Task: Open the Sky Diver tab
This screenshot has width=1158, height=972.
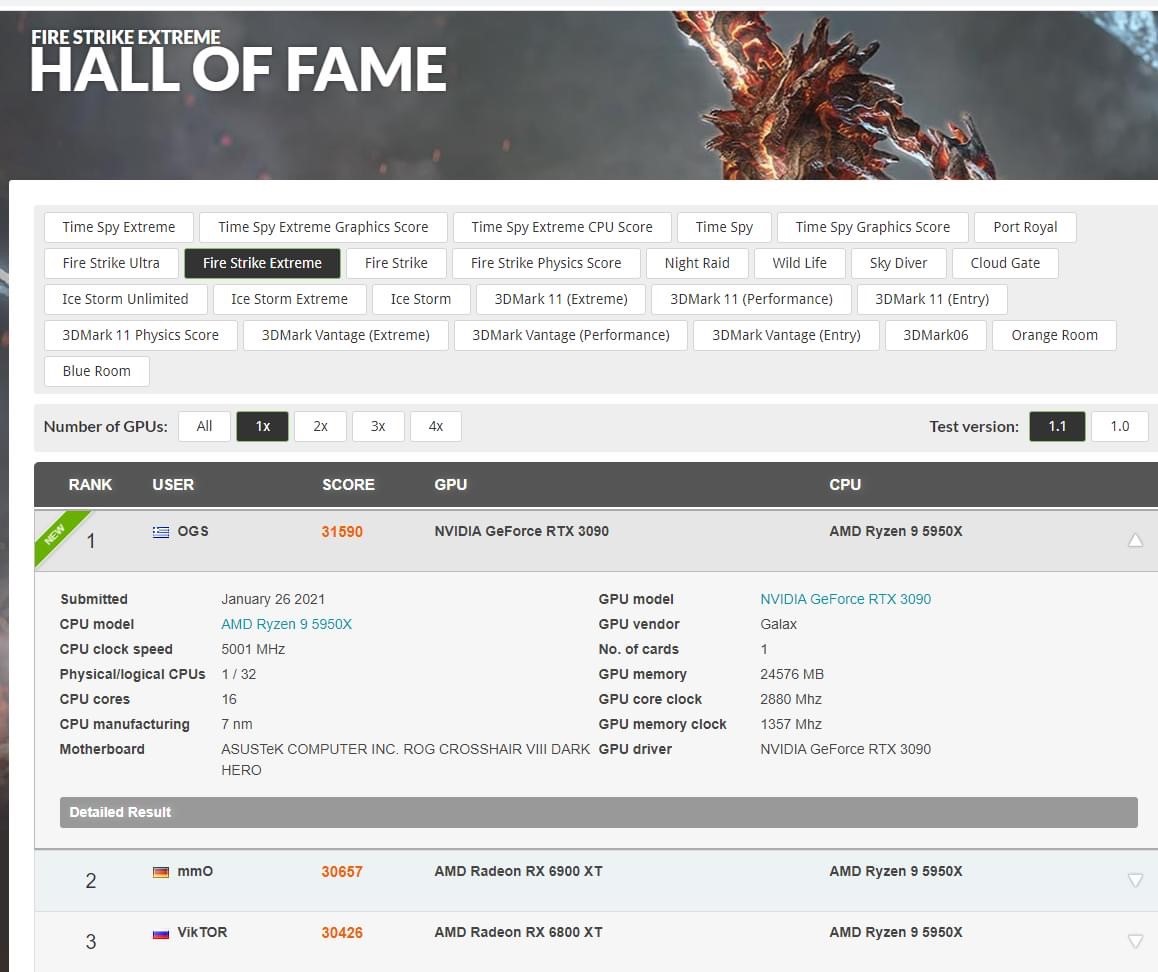Action: [898, 264]
